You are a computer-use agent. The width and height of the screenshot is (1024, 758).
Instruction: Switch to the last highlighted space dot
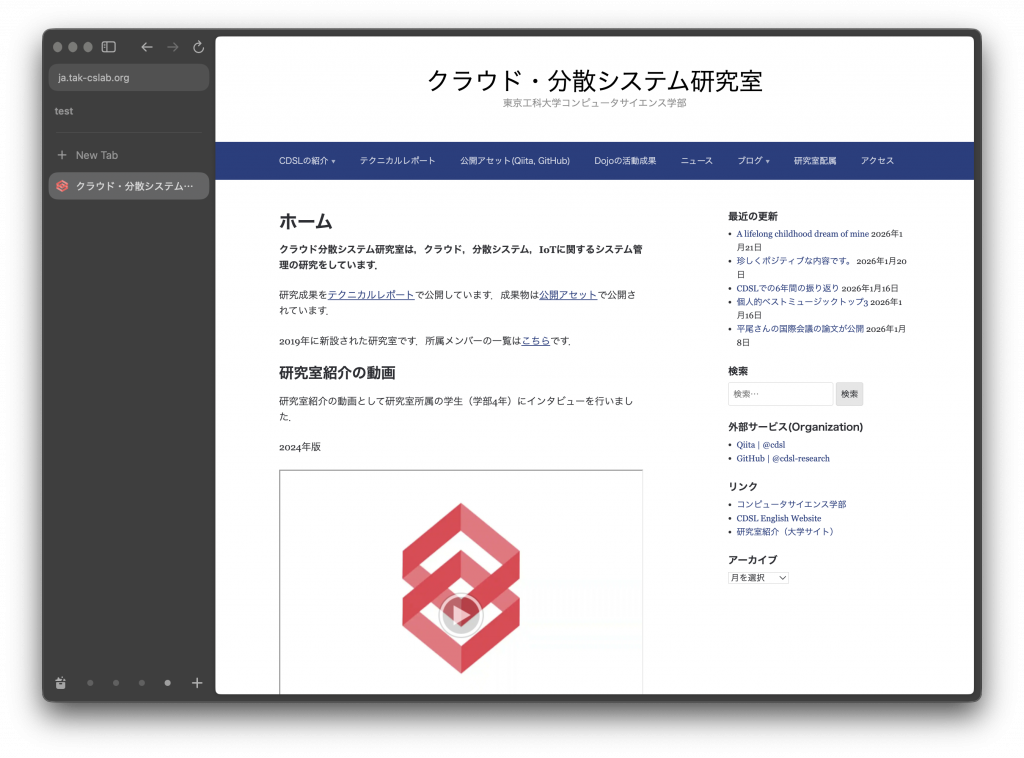(167, 683)
